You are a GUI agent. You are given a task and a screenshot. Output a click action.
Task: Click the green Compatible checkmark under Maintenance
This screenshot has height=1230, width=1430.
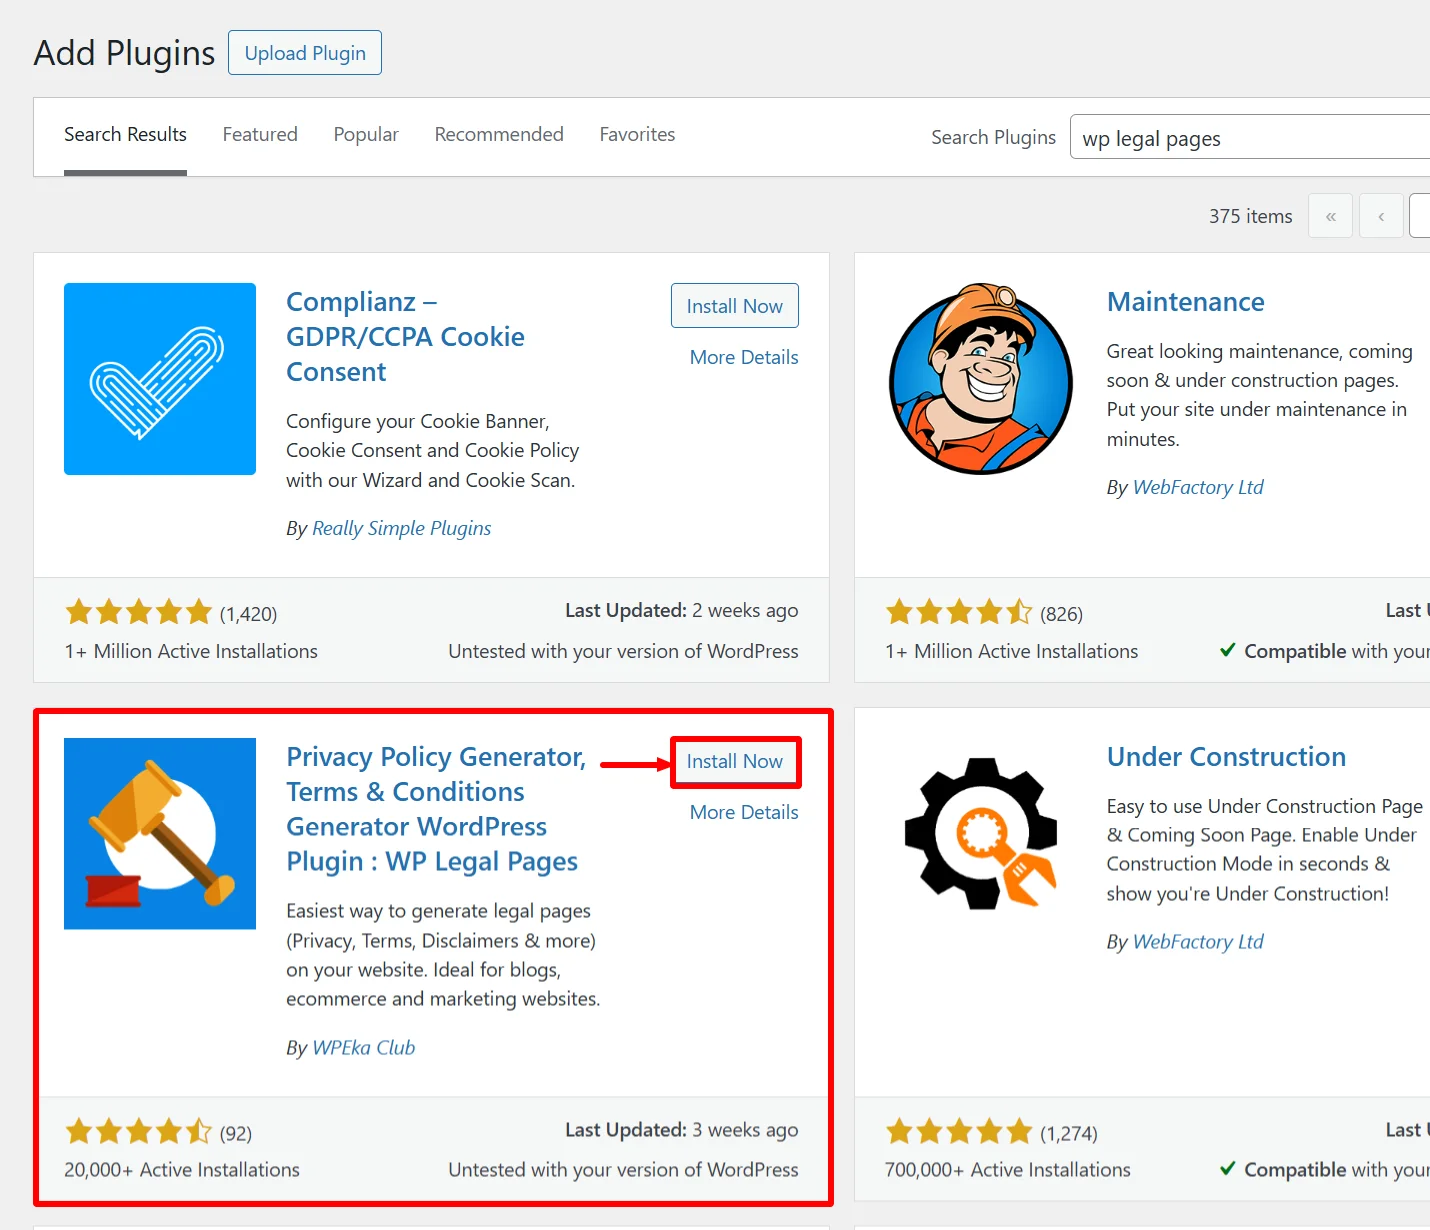coord(1227,650)
